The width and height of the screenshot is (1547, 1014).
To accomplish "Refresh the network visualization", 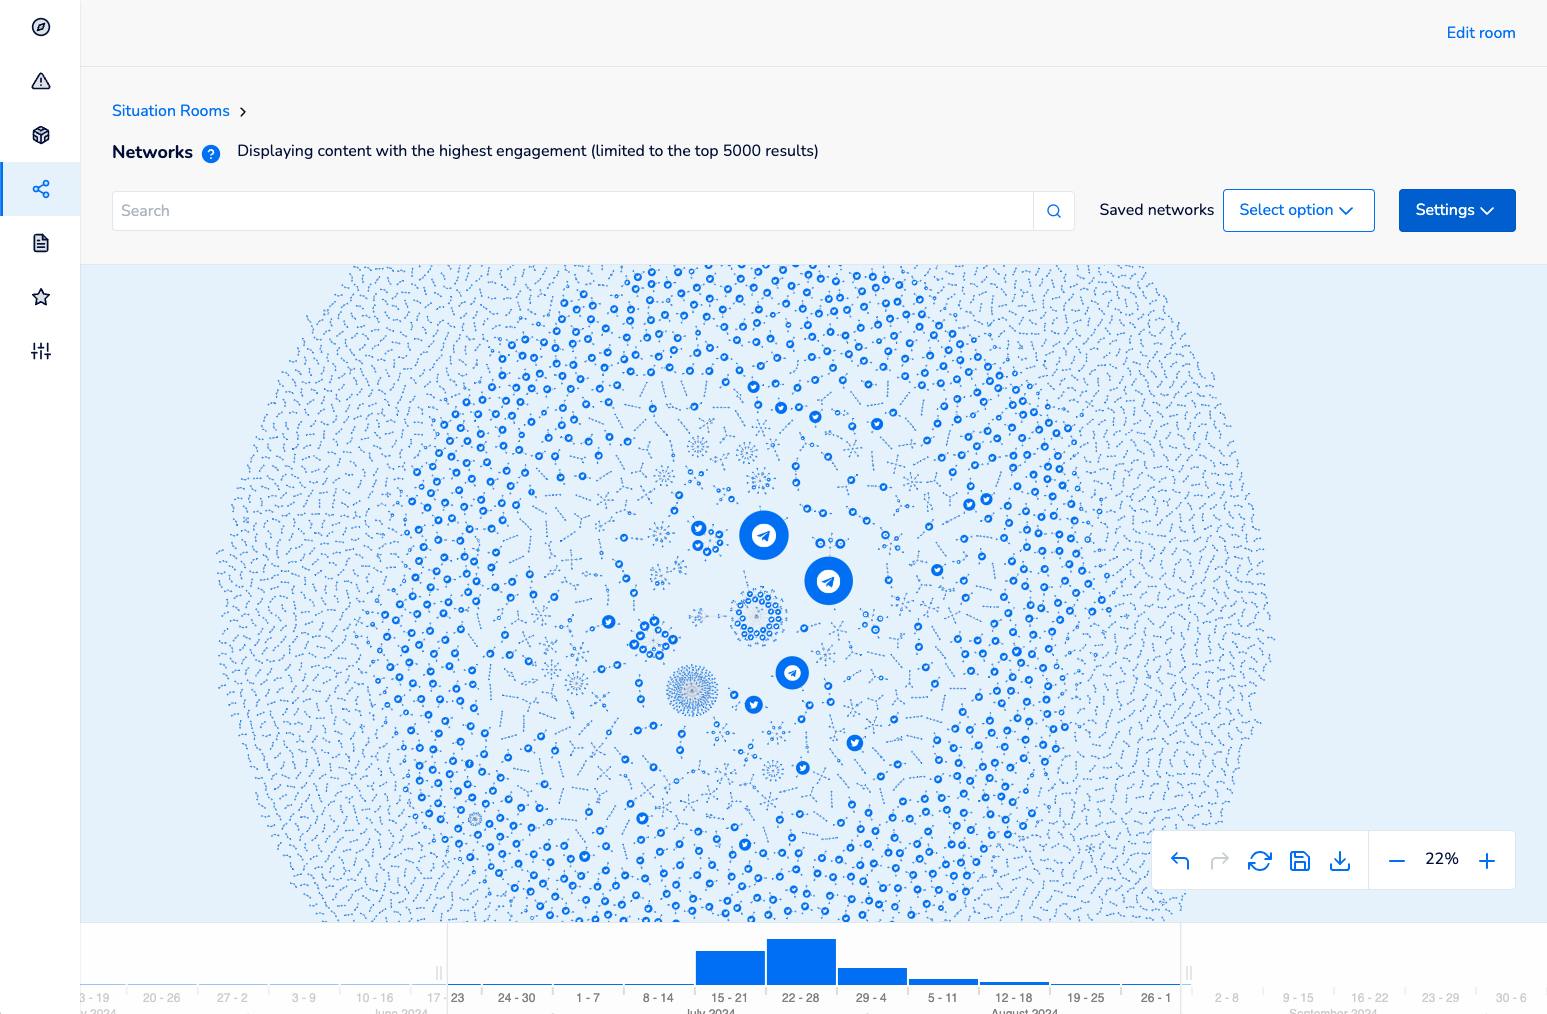I will (x=1260, y=860).
